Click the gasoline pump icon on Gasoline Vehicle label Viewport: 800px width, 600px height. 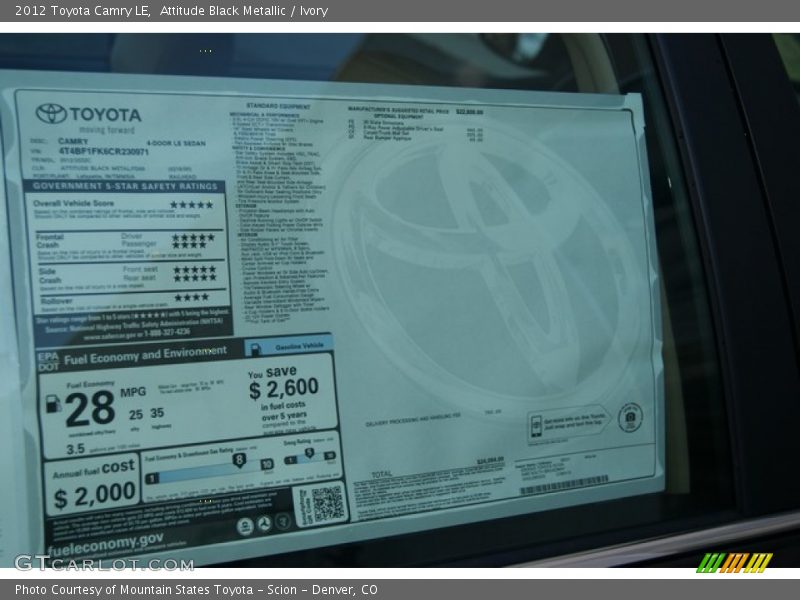[257, 347]
